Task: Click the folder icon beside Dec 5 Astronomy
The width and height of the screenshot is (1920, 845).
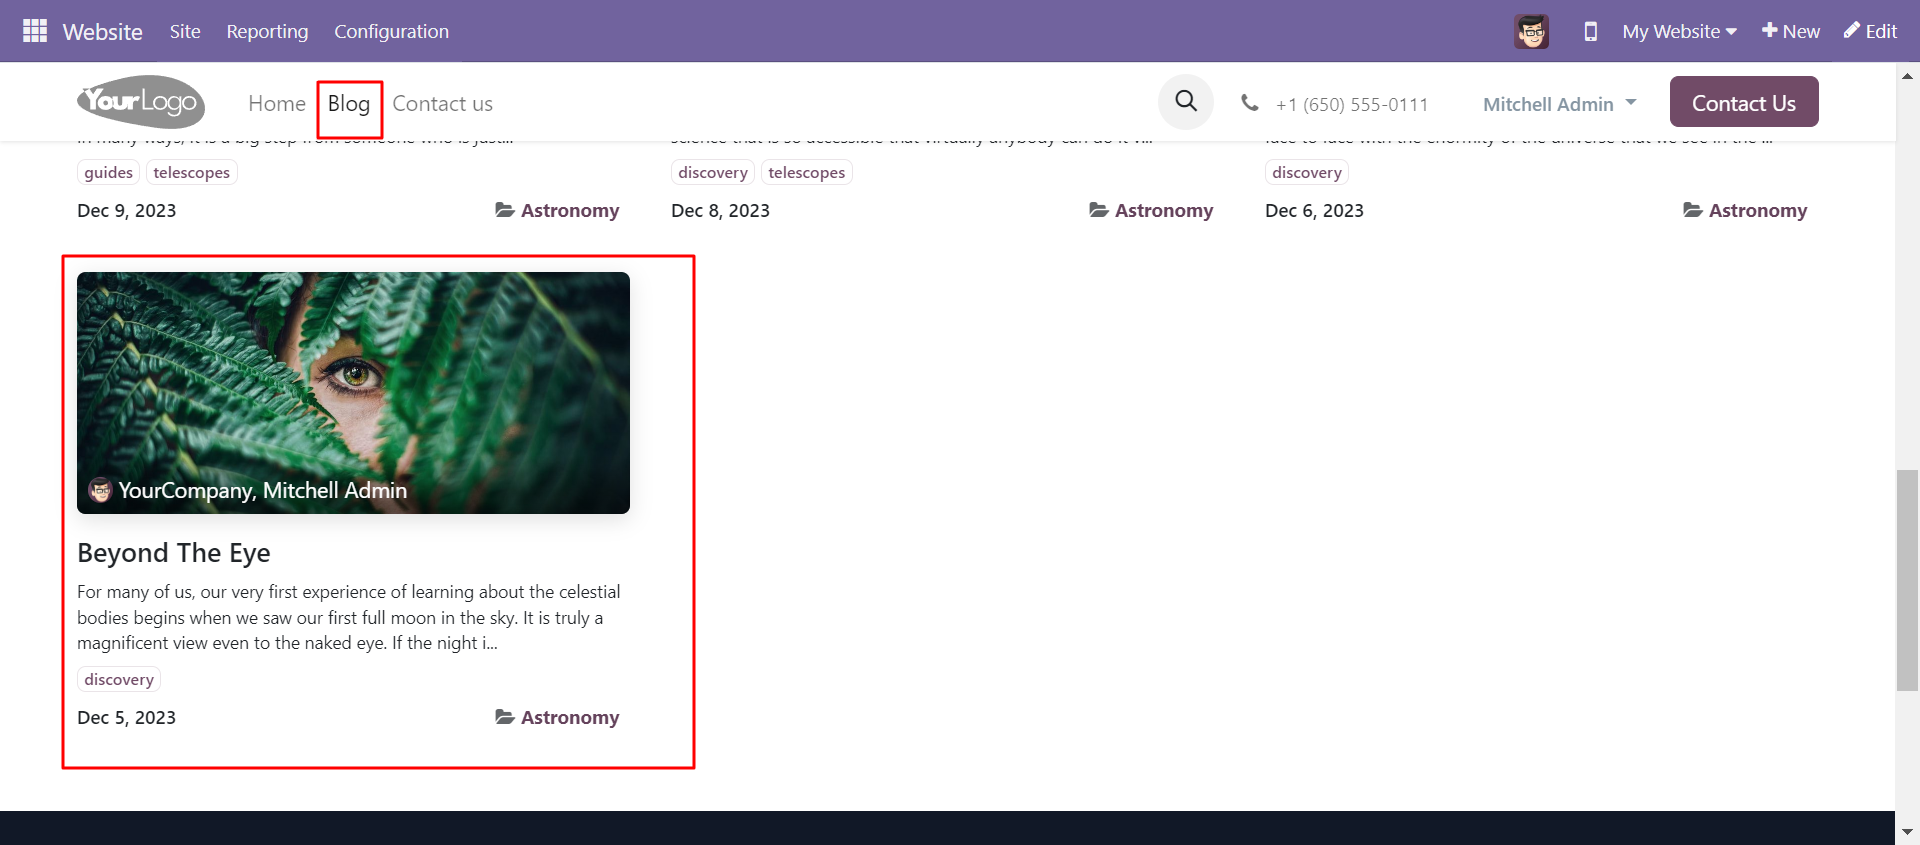Action: 505,717
